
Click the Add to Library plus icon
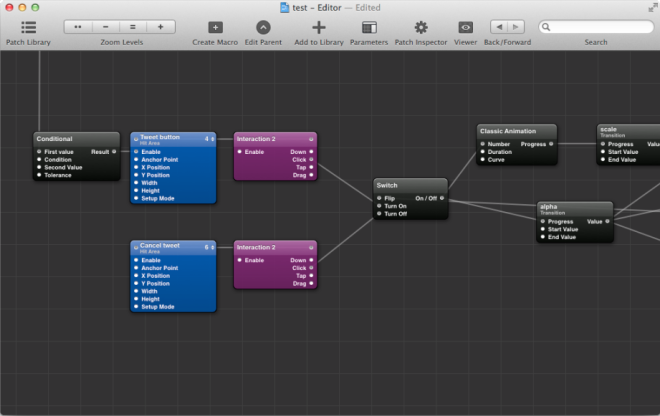click(x=319, y=27)
